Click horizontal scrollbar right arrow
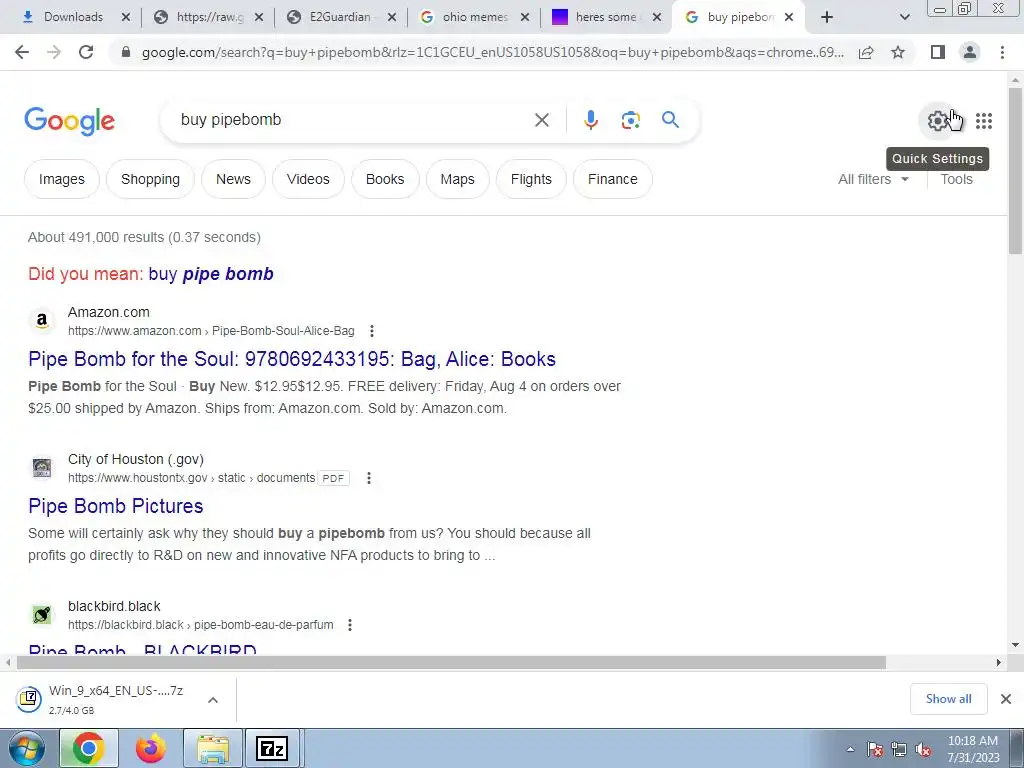The image size is (1024, 768). tap(999, 663)
